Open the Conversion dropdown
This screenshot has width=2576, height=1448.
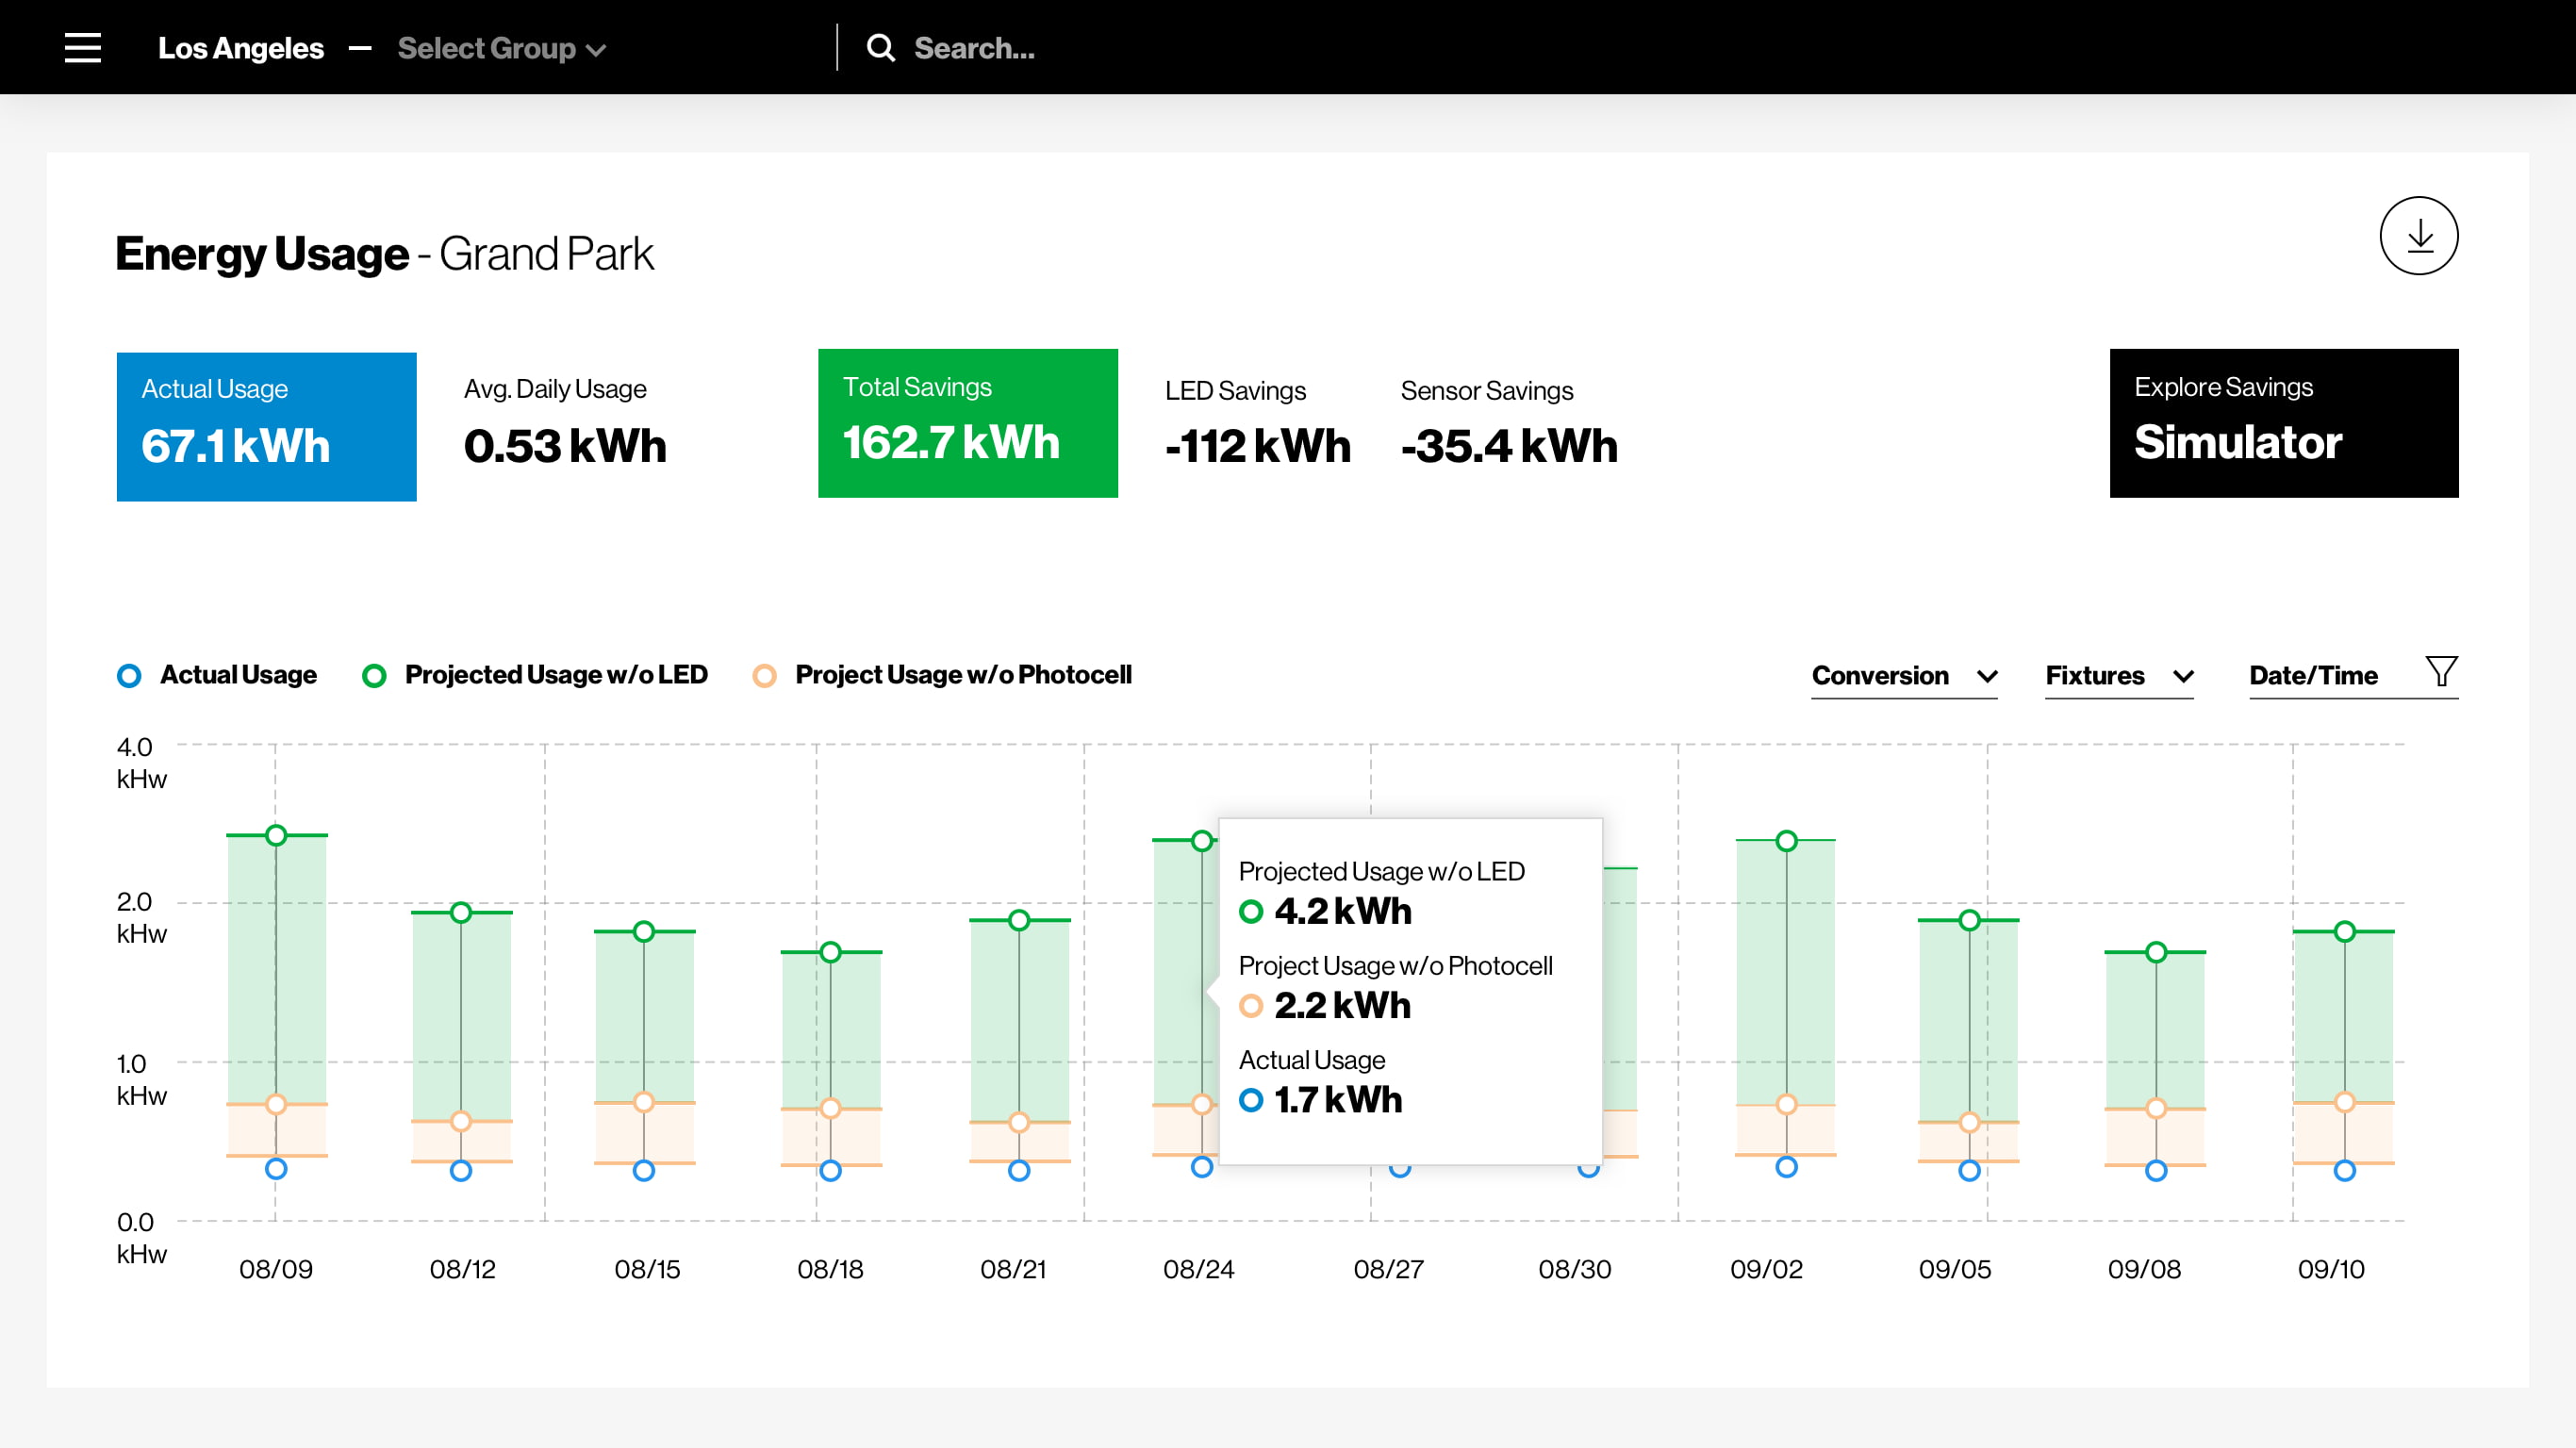coord(1904,676)
